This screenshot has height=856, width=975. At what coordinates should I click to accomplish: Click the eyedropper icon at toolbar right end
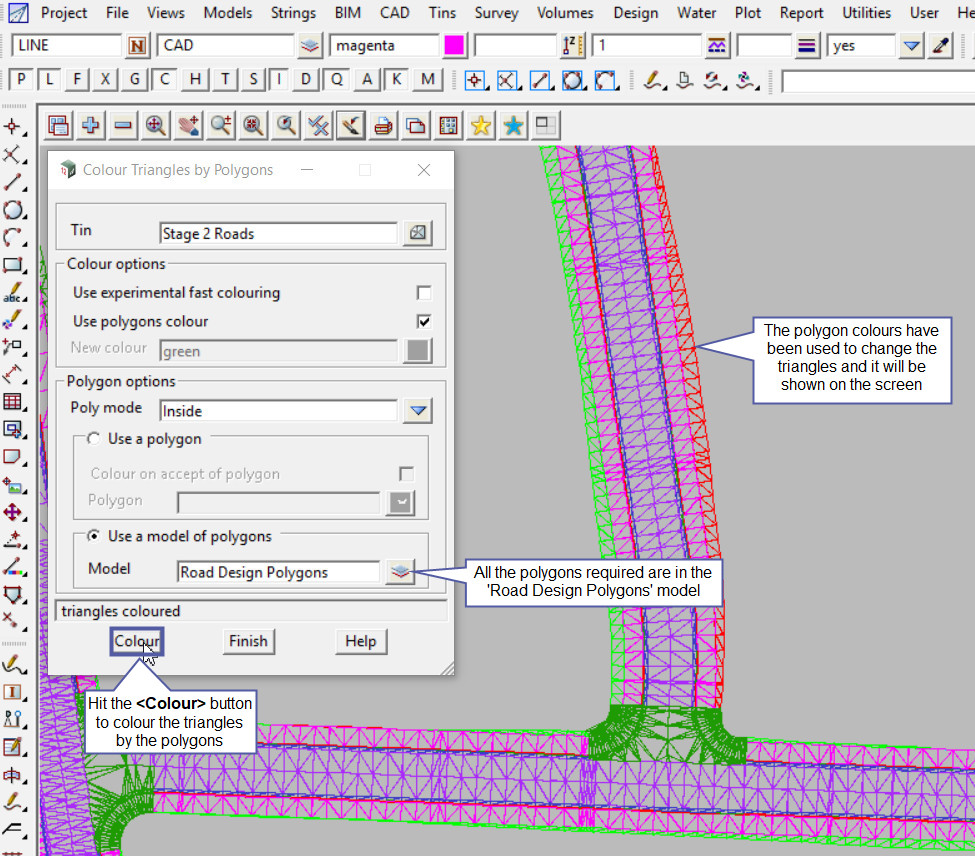(x=940, y=46)
